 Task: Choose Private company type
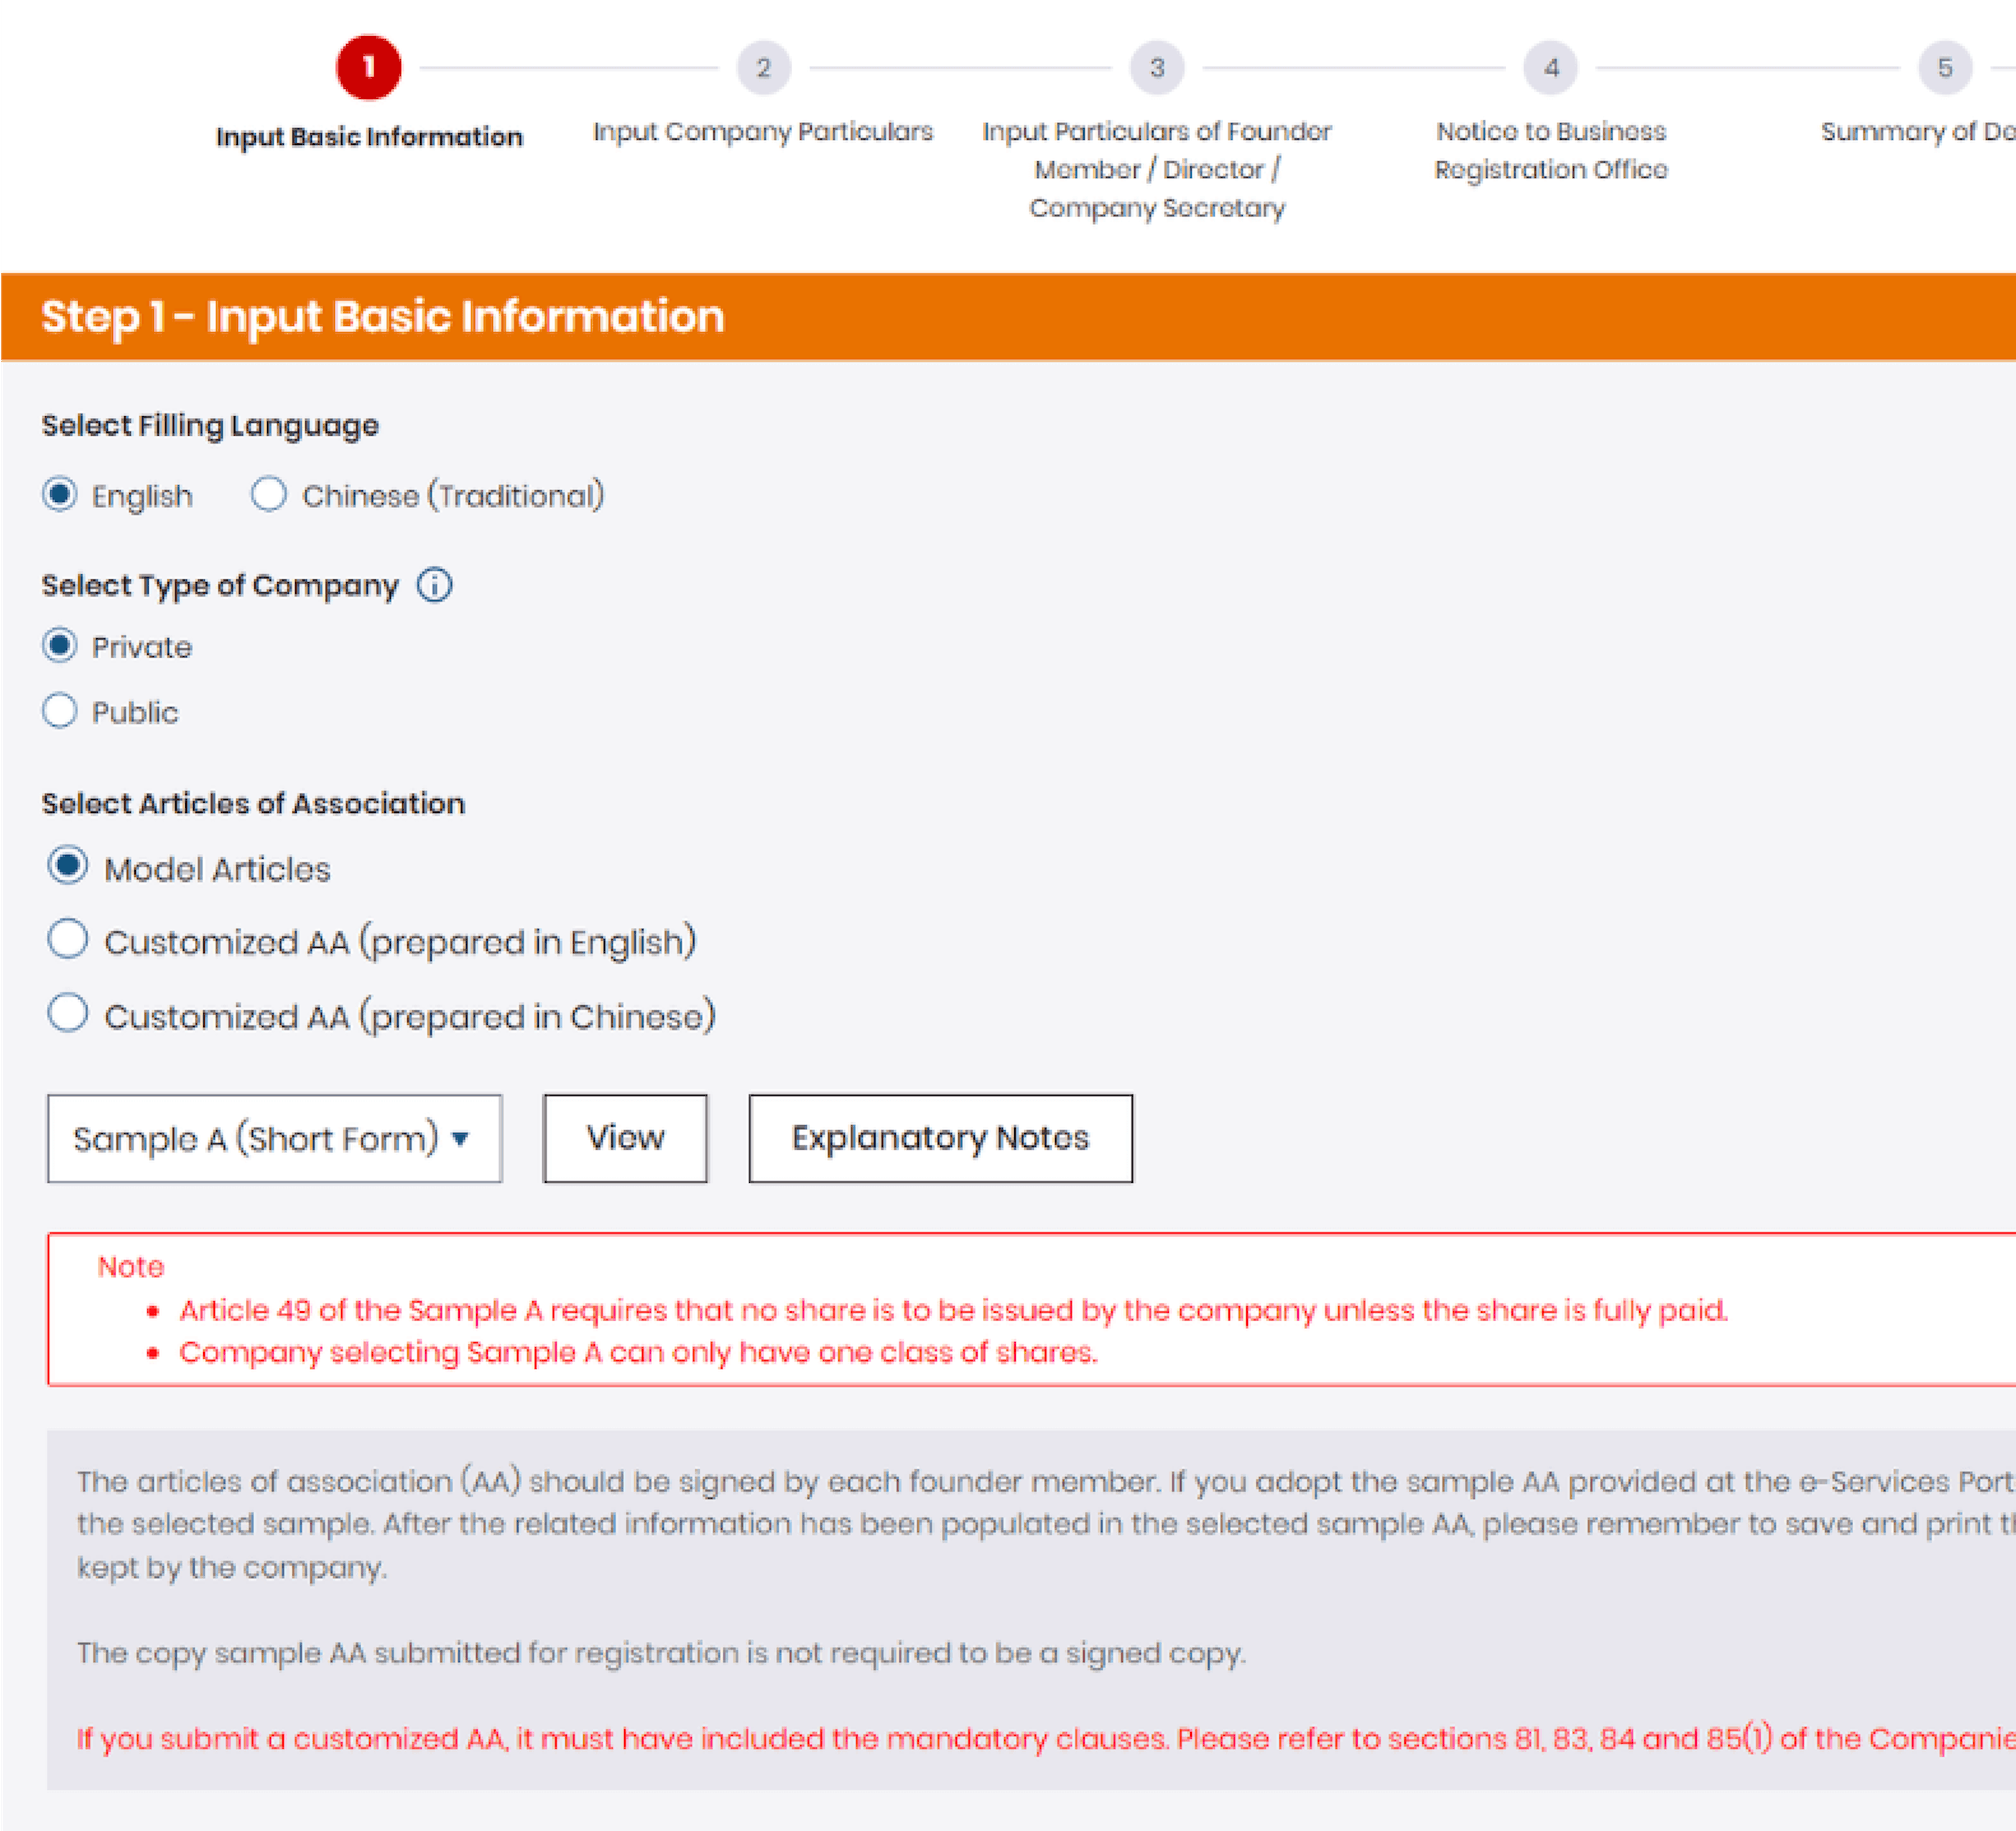coord(60,646)
